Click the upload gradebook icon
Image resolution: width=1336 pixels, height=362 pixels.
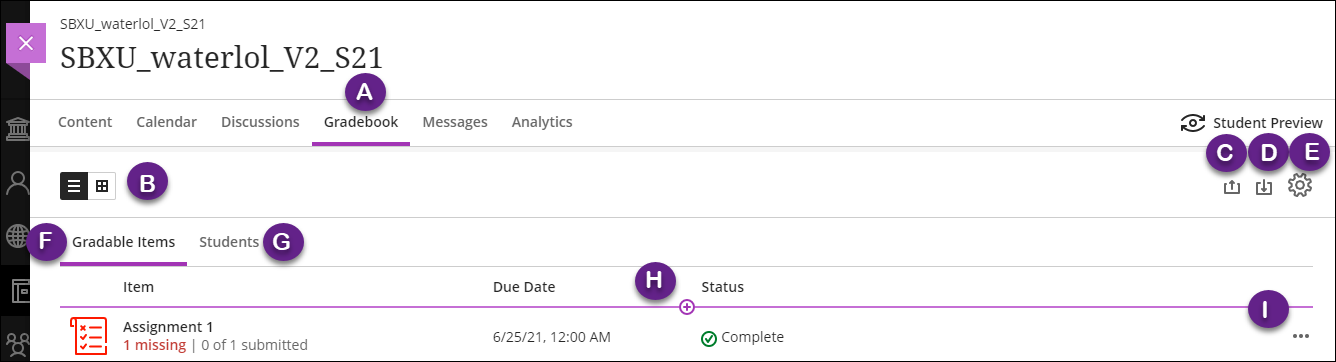point(1232,186)
